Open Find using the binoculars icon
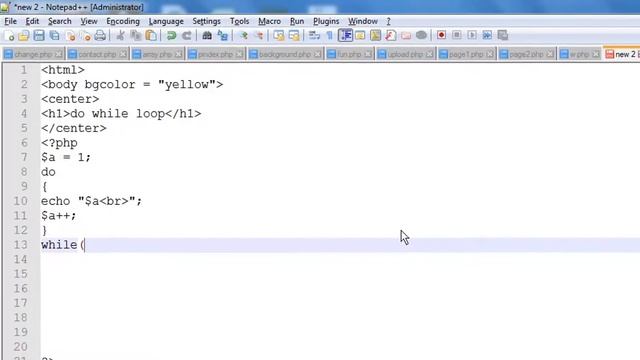The width and height of the screenshot is (640, 360). coord(207,36)
